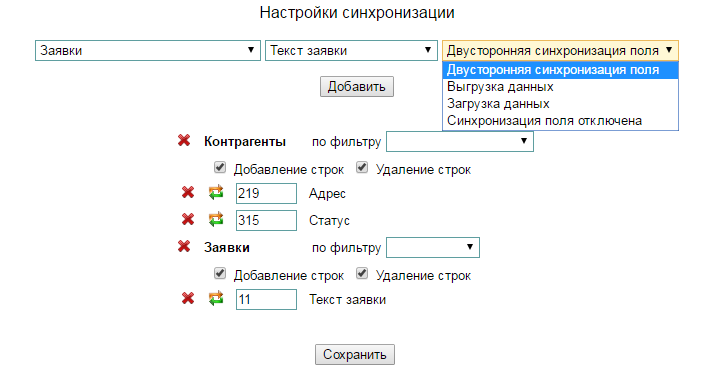The image size is (706, 370).
Task: Uncheck Удаление строк under Заявки
Action: [362, 274]
